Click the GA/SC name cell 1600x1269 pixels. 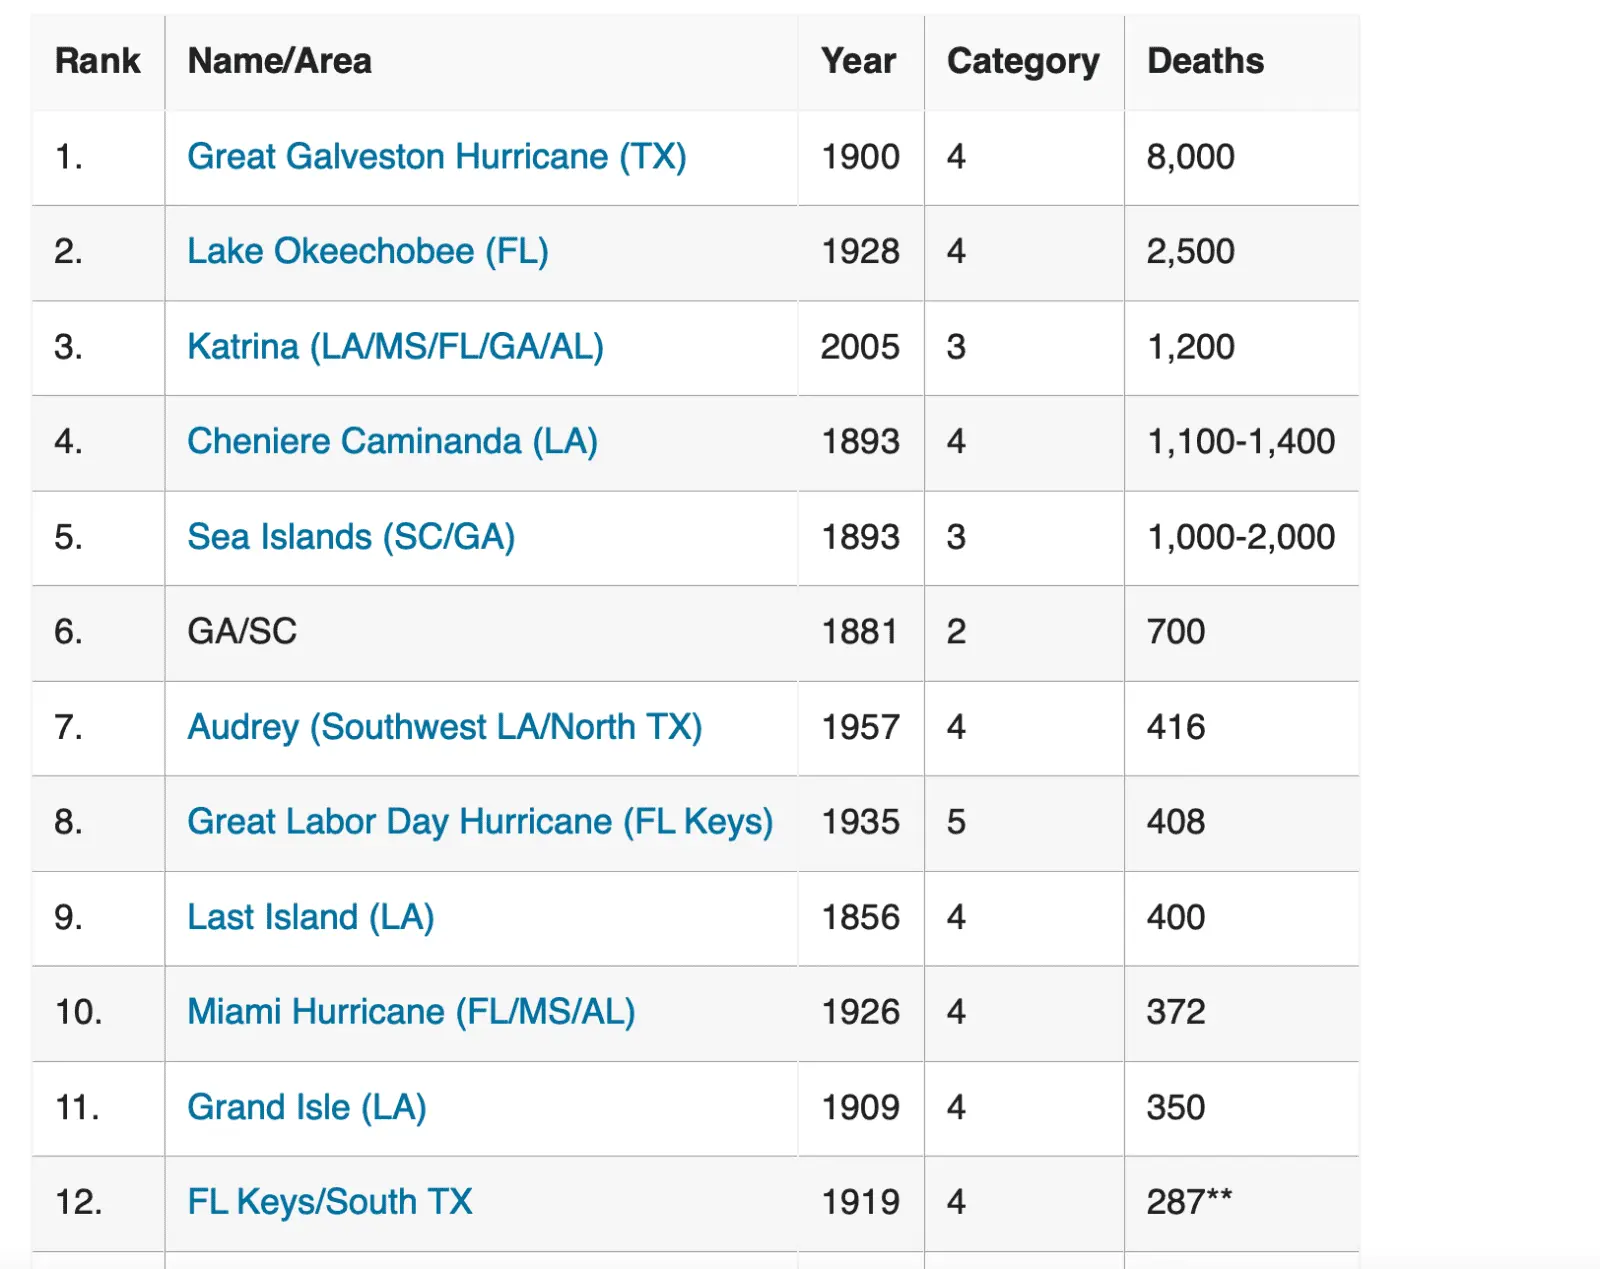coord(242,632)
